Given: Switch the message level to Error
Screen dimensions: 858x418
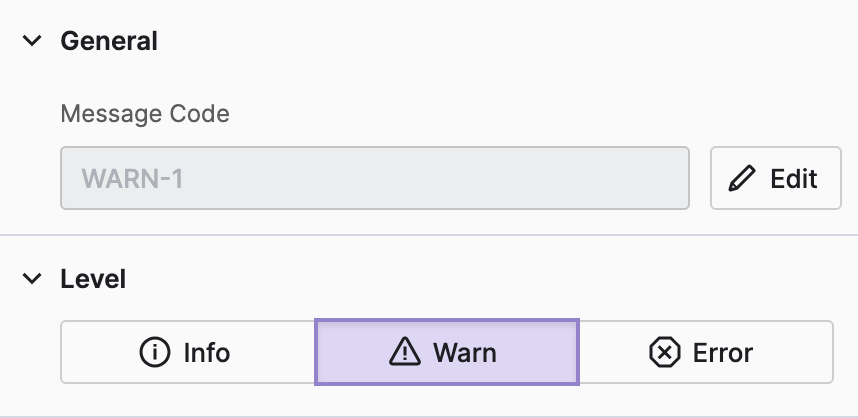Looking at the screenshot, I should point(705,352).
